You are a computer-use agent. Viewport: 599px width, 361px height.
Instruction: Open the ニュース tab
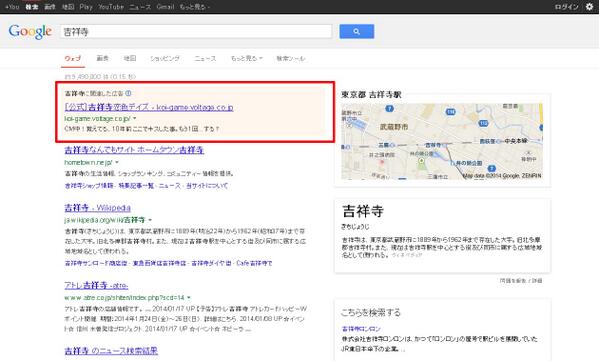click(205, 58)
